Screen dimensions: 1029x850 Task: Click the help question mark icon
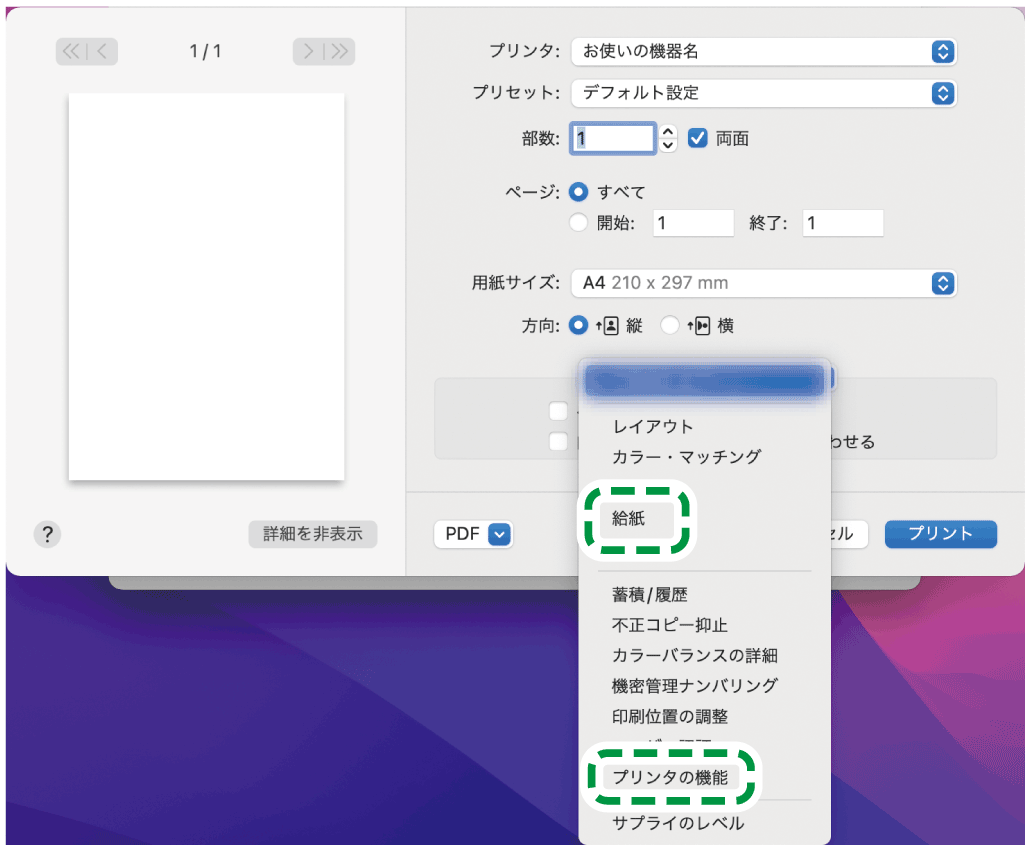(x=47, y=534)
